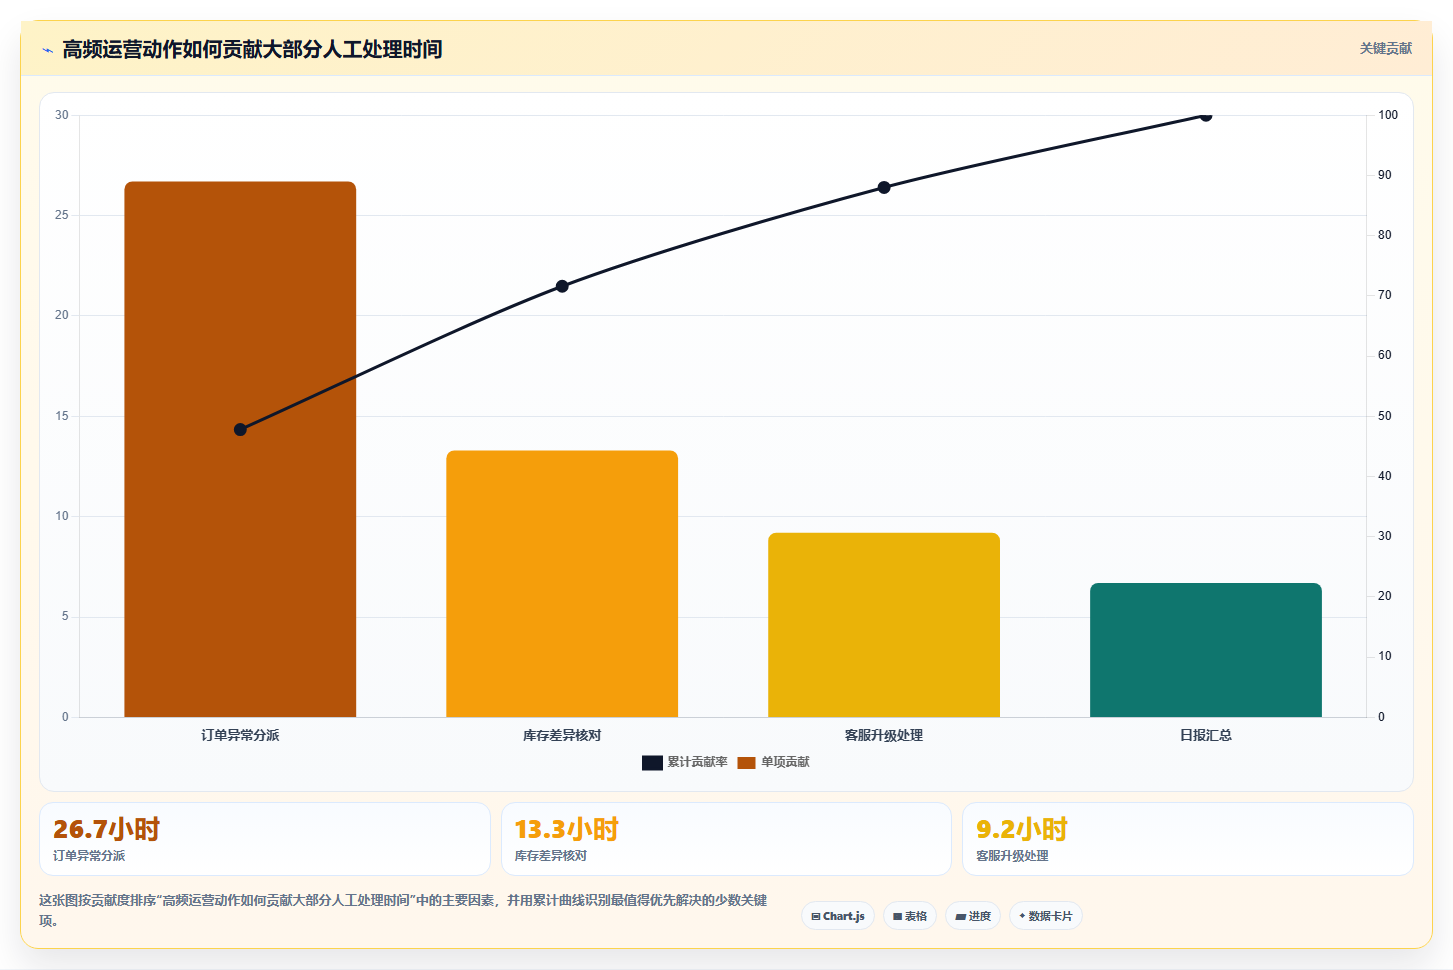Viewport: 1453px width, 970px height.
Task: Click the 累计贡献率 legend label
Action: tap(697, 762)
